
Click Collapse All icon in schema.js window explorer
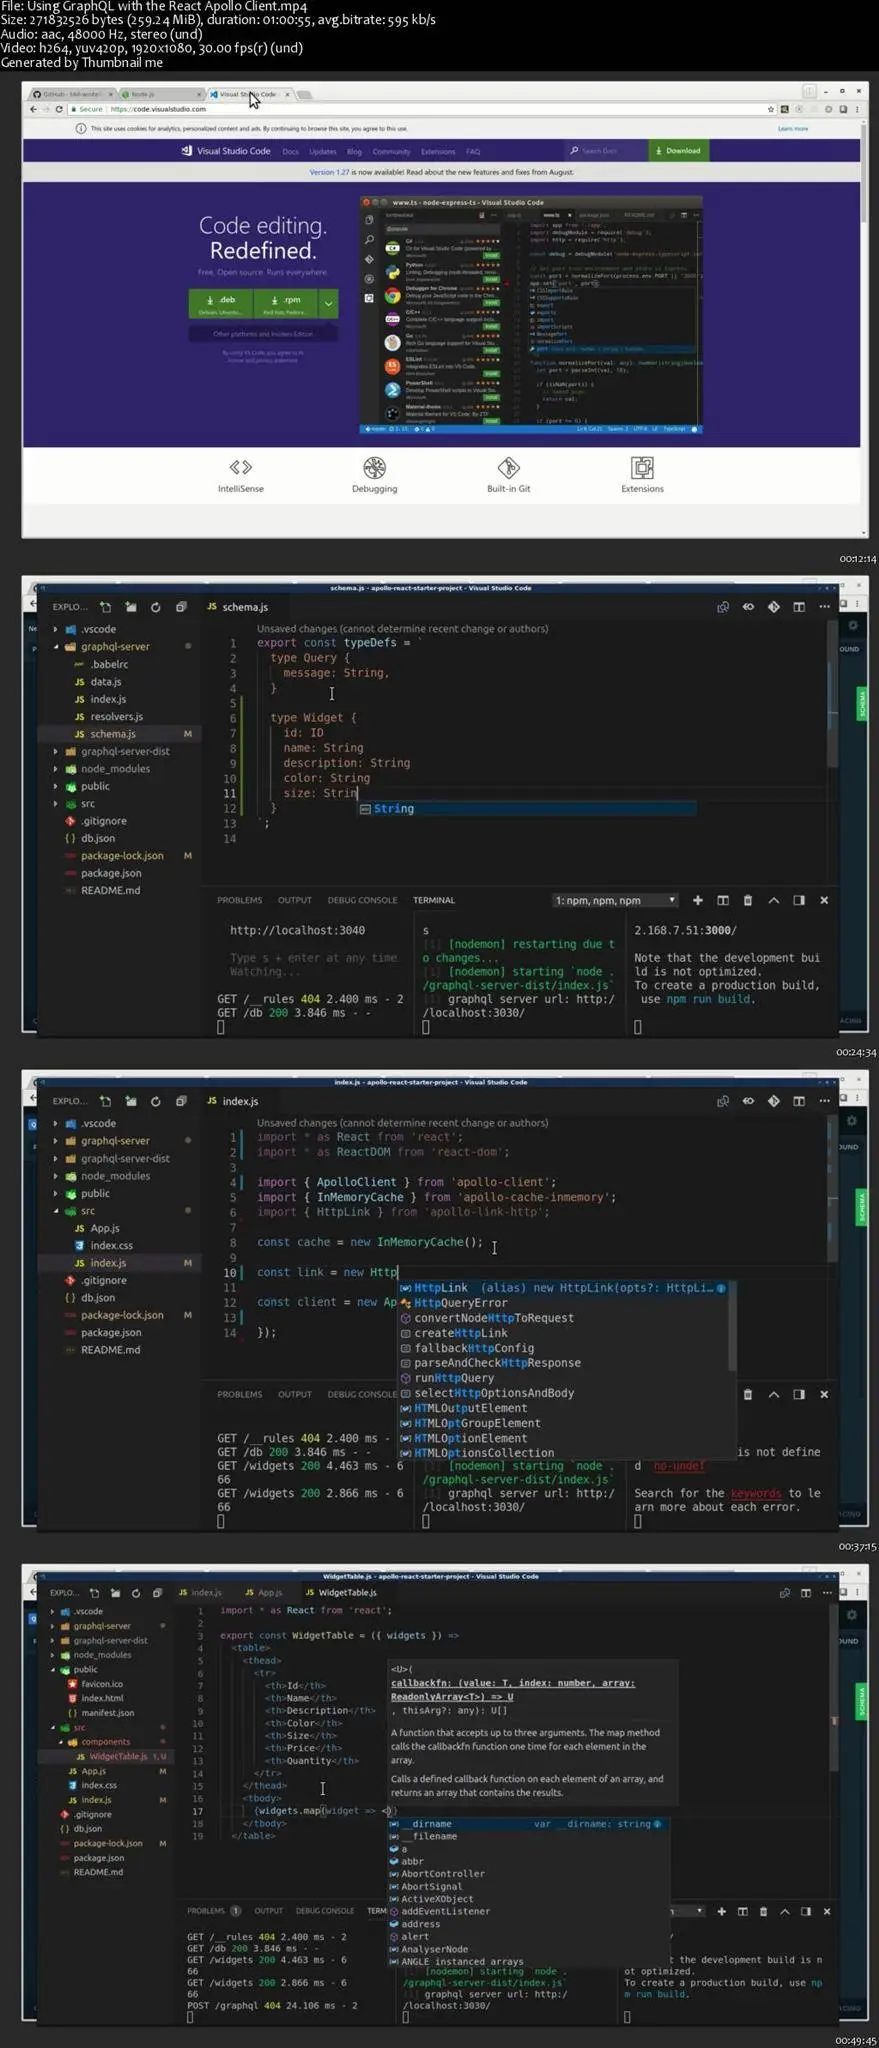click(x=181, y=607)
